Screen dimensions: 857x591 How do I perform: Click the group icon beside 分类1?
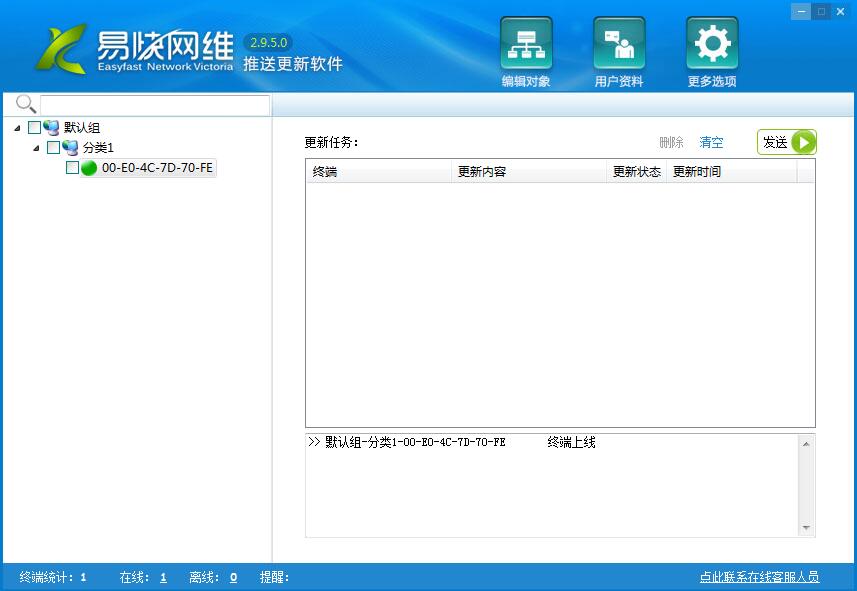point(69,147)
